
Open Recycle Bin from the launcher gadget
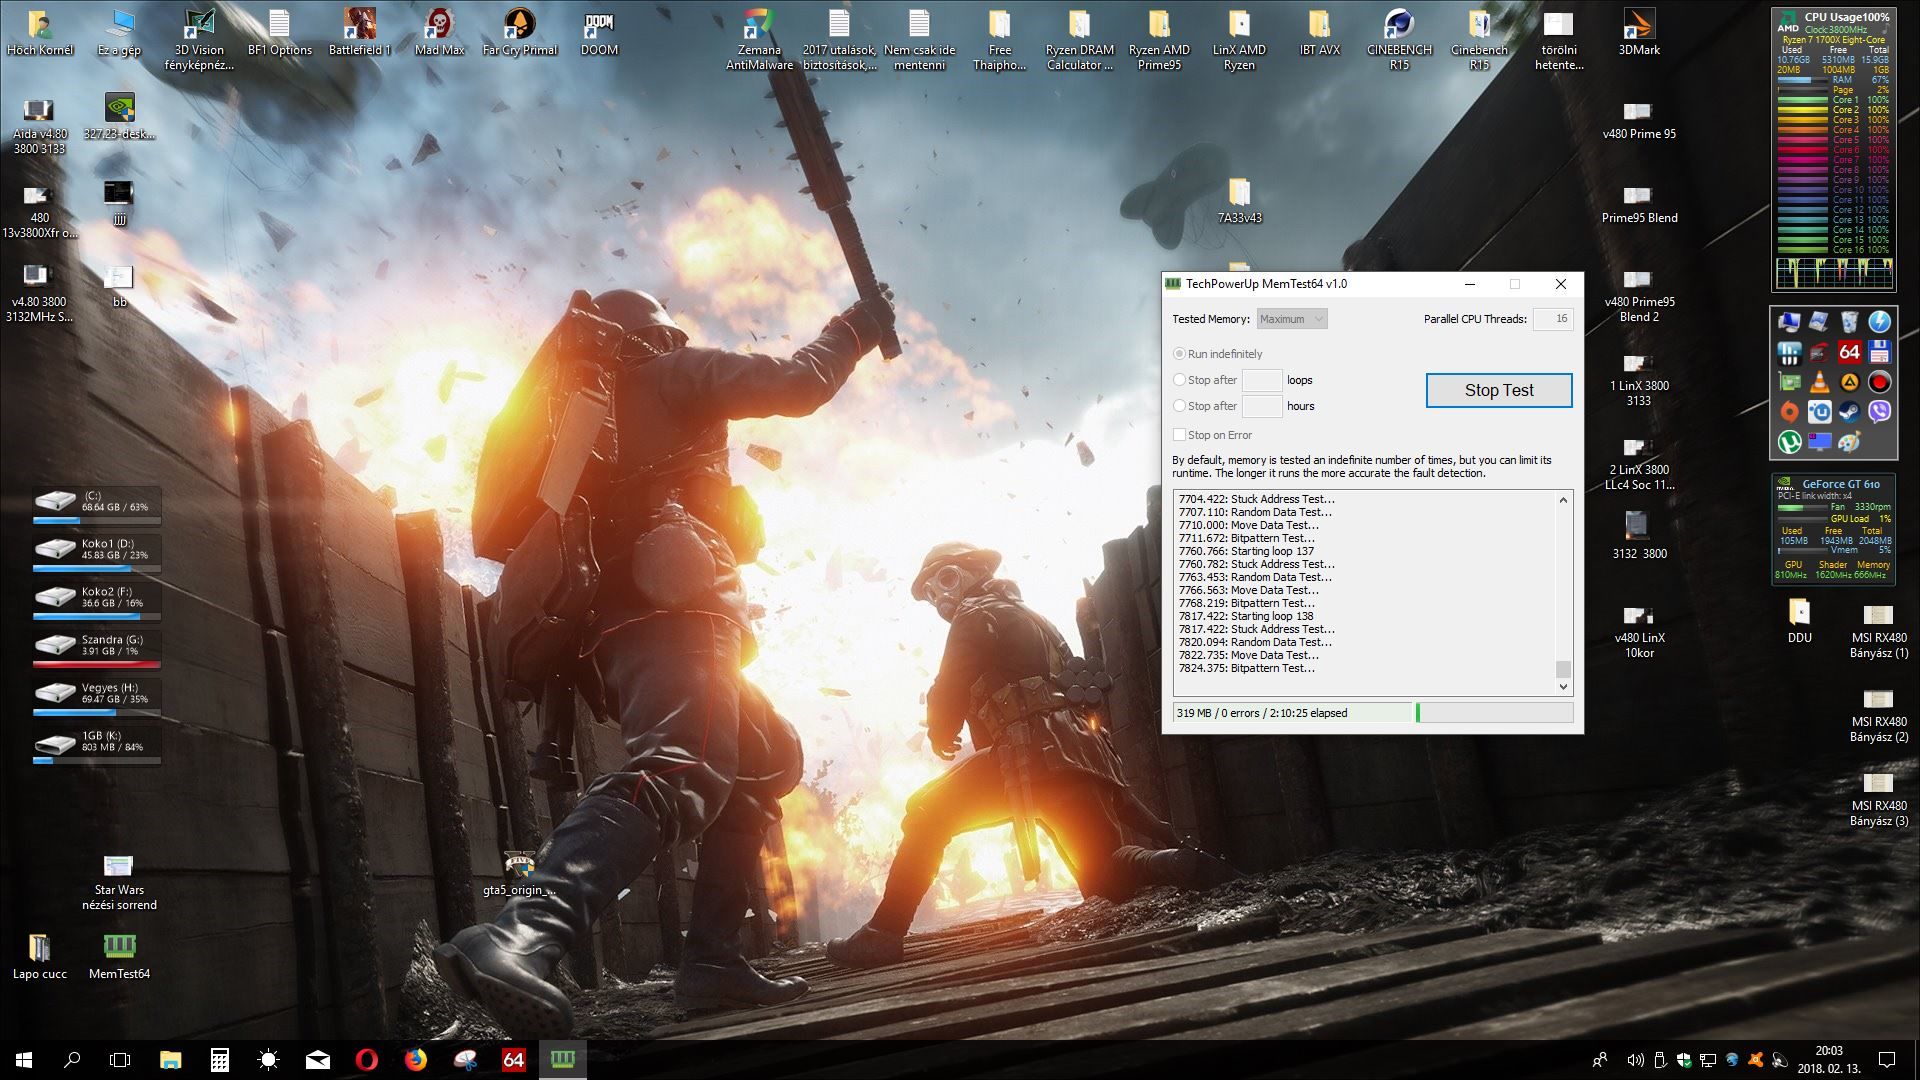1850,322
